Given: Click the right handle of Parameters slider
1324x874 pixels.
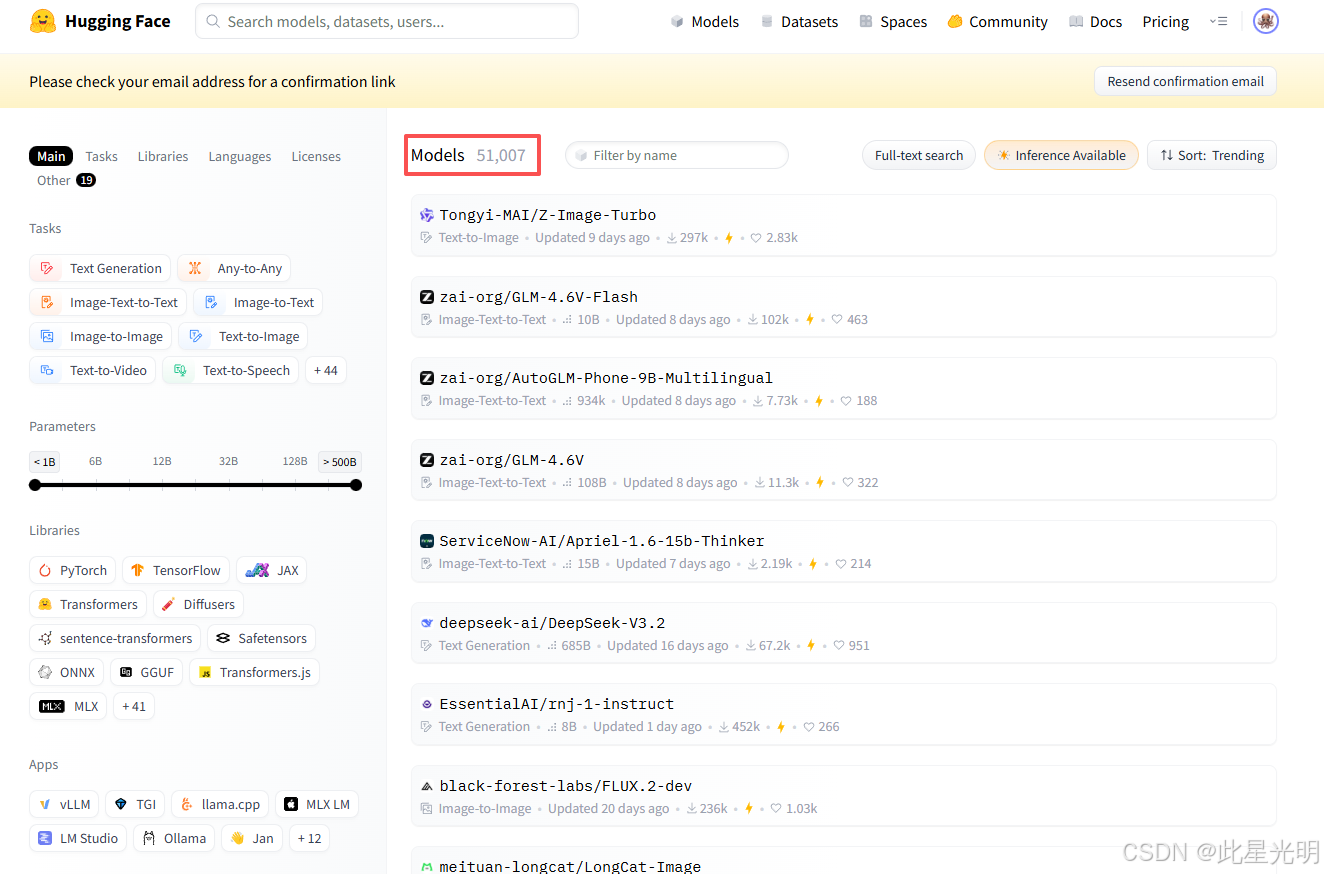Looking at the screenshot, I should [356, 485].
